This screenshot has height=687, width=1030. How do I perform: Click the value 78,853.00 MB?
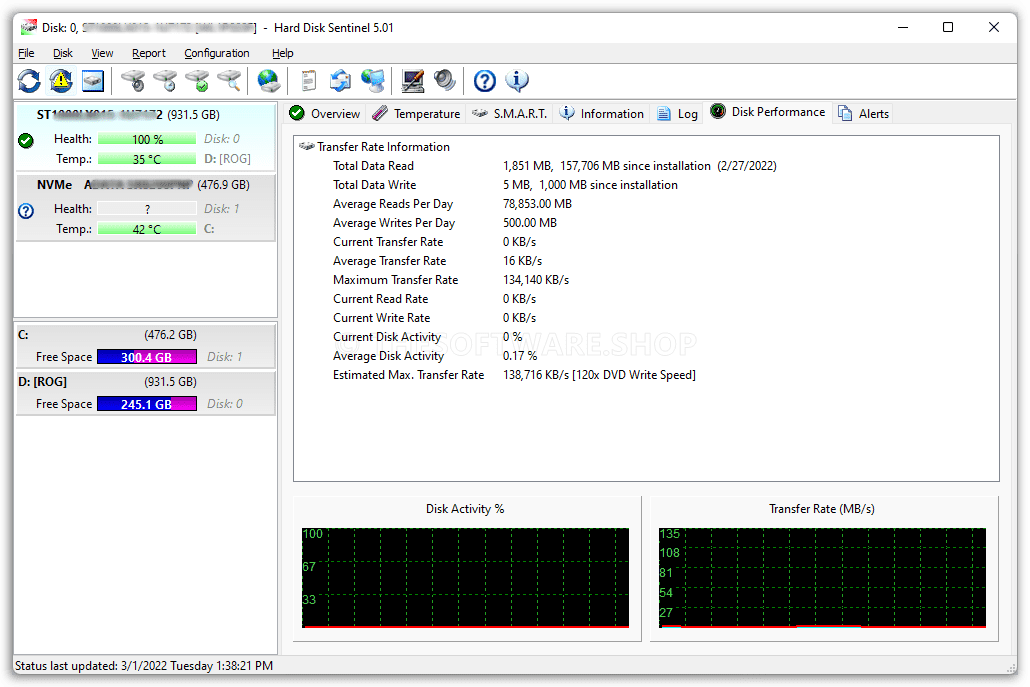(537, 204)
